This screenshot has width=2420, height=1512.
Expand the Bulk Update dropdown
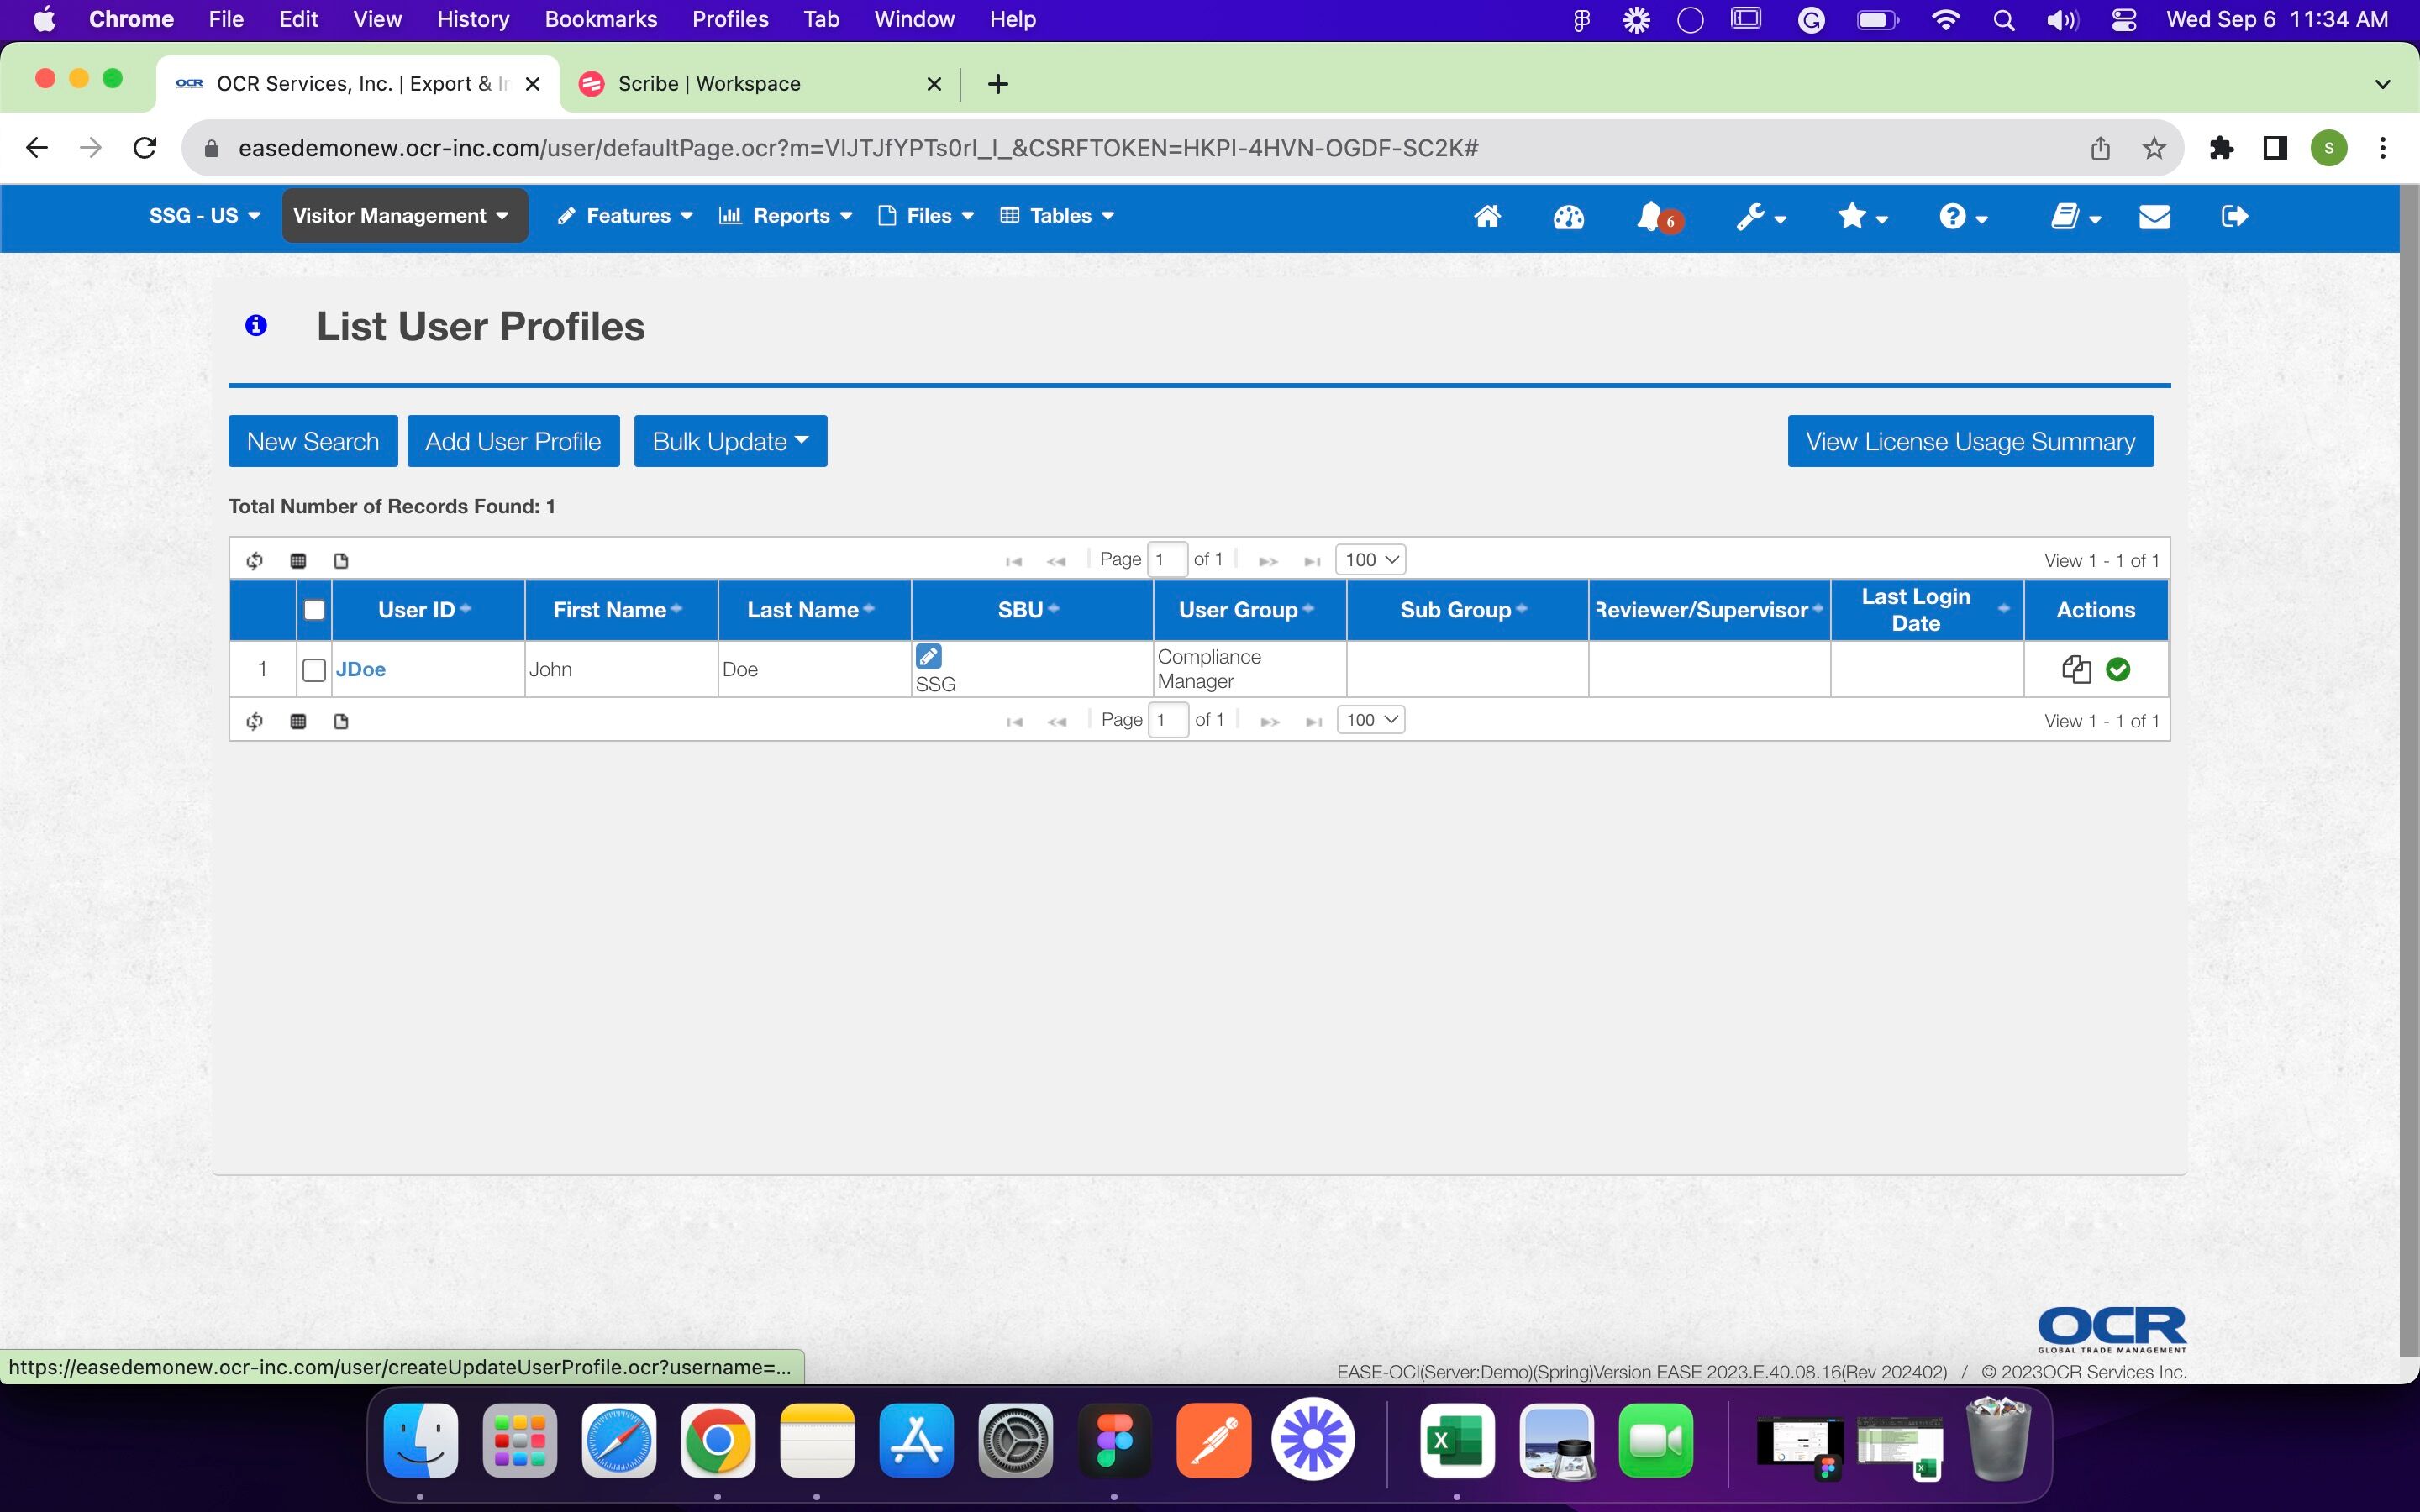730,441
